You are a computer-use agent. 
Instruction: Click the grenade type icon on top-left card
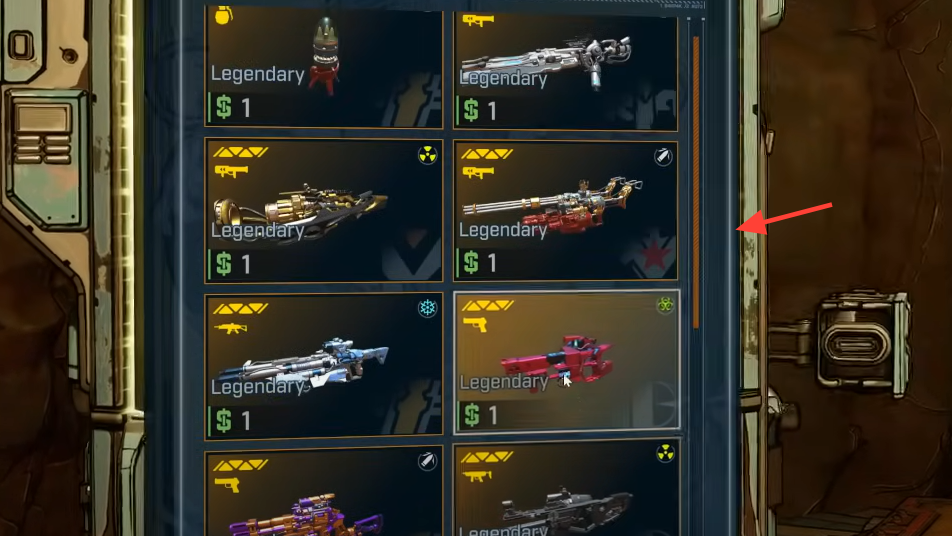click(x=223, y=16)
